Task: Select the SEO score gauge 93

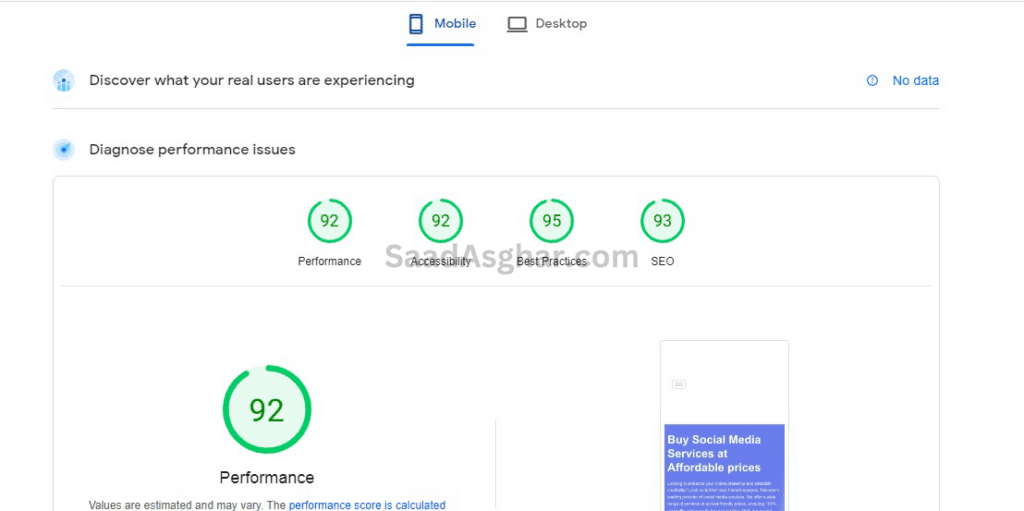Action: (x=662, y=221)
